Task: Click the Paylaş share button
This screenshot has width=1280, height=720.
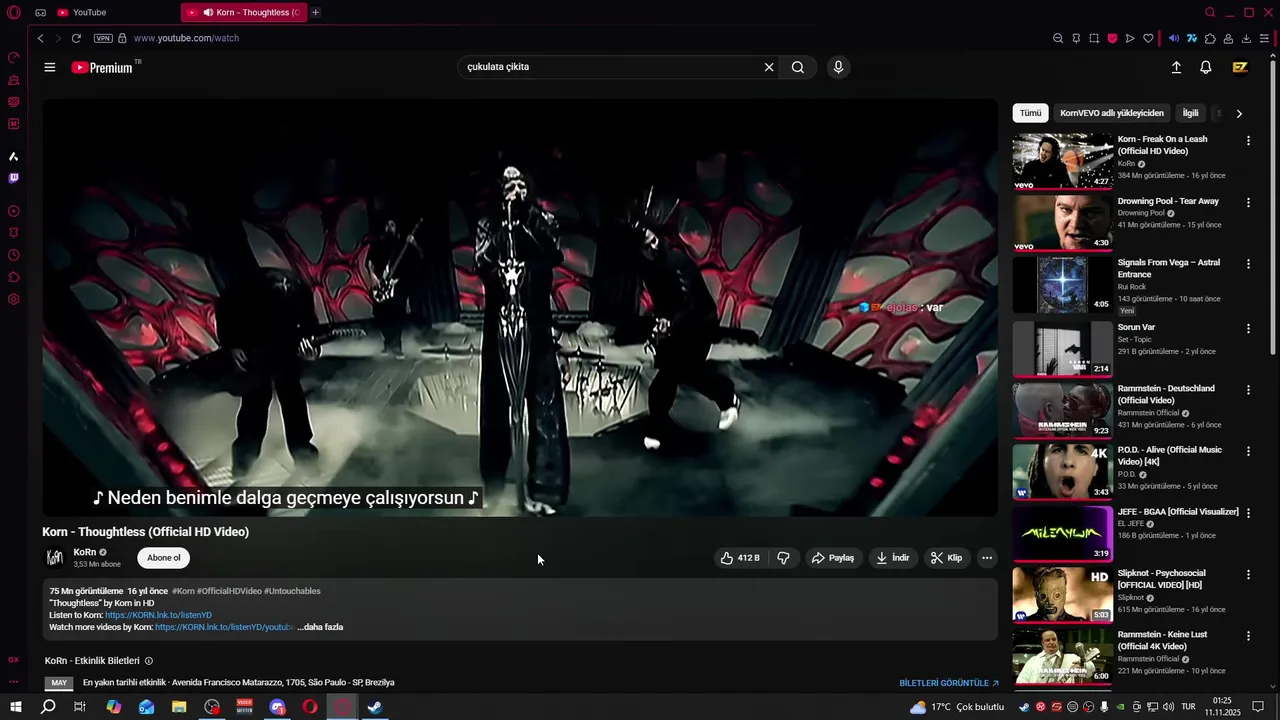Action: 833,558
